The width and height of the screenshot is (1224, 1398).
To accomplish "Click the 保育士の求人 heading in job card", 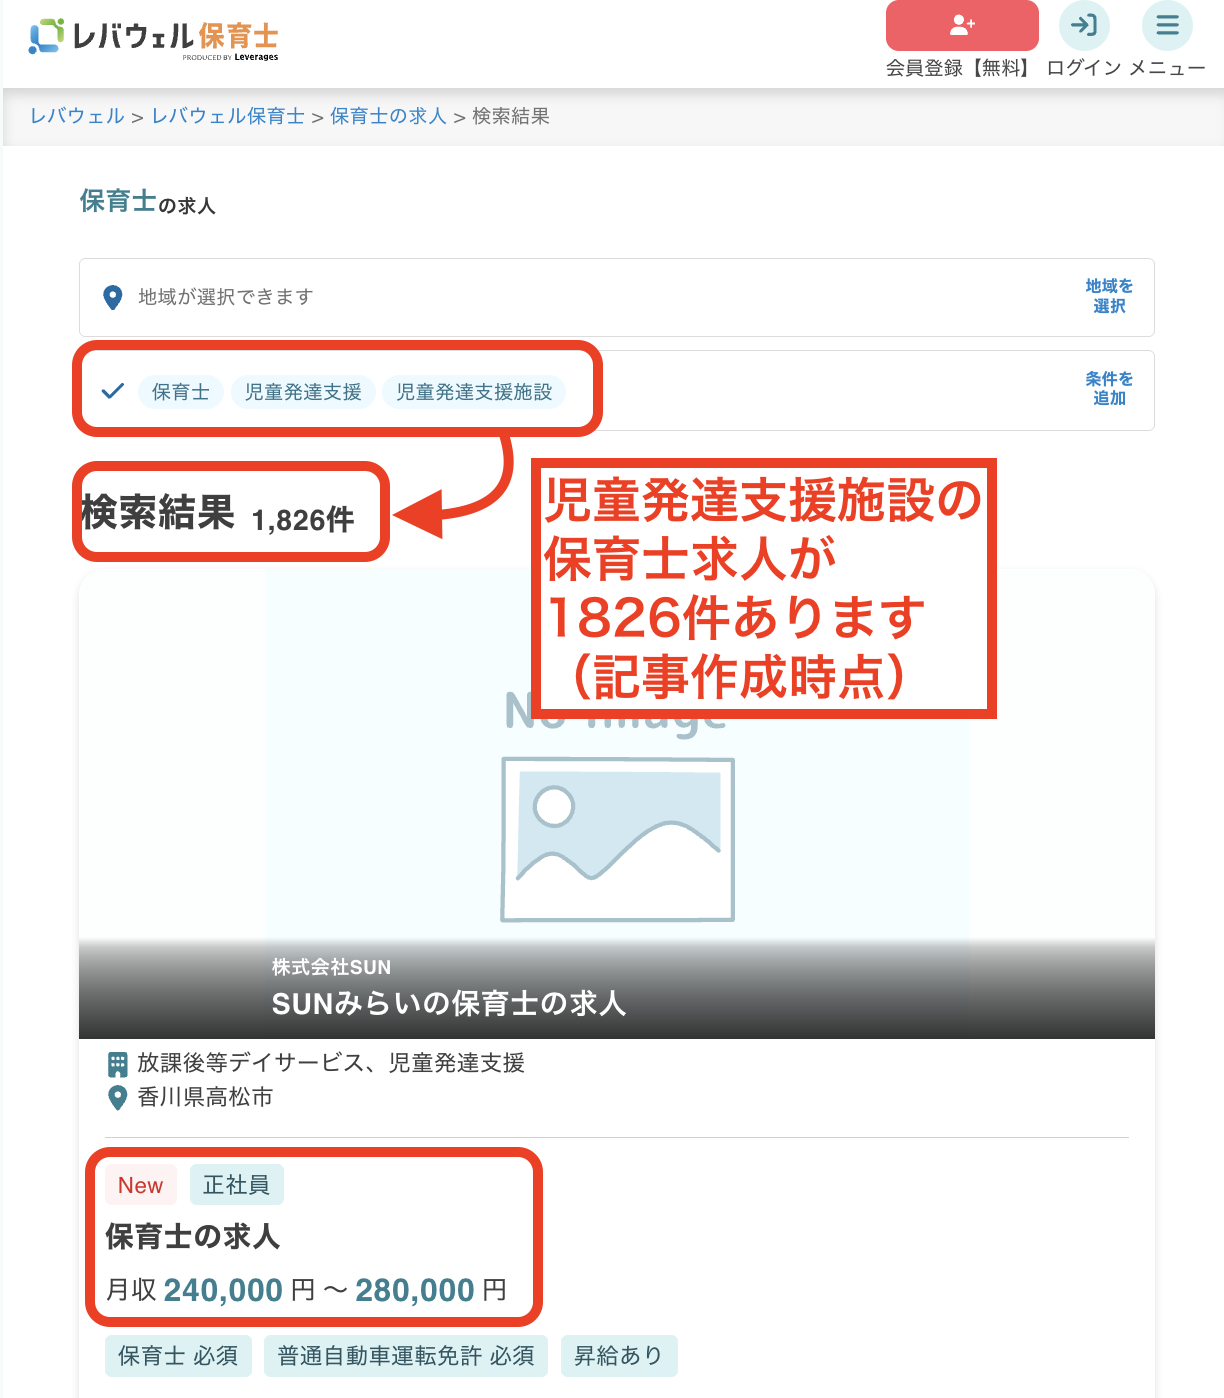I will pos(193,1237).
